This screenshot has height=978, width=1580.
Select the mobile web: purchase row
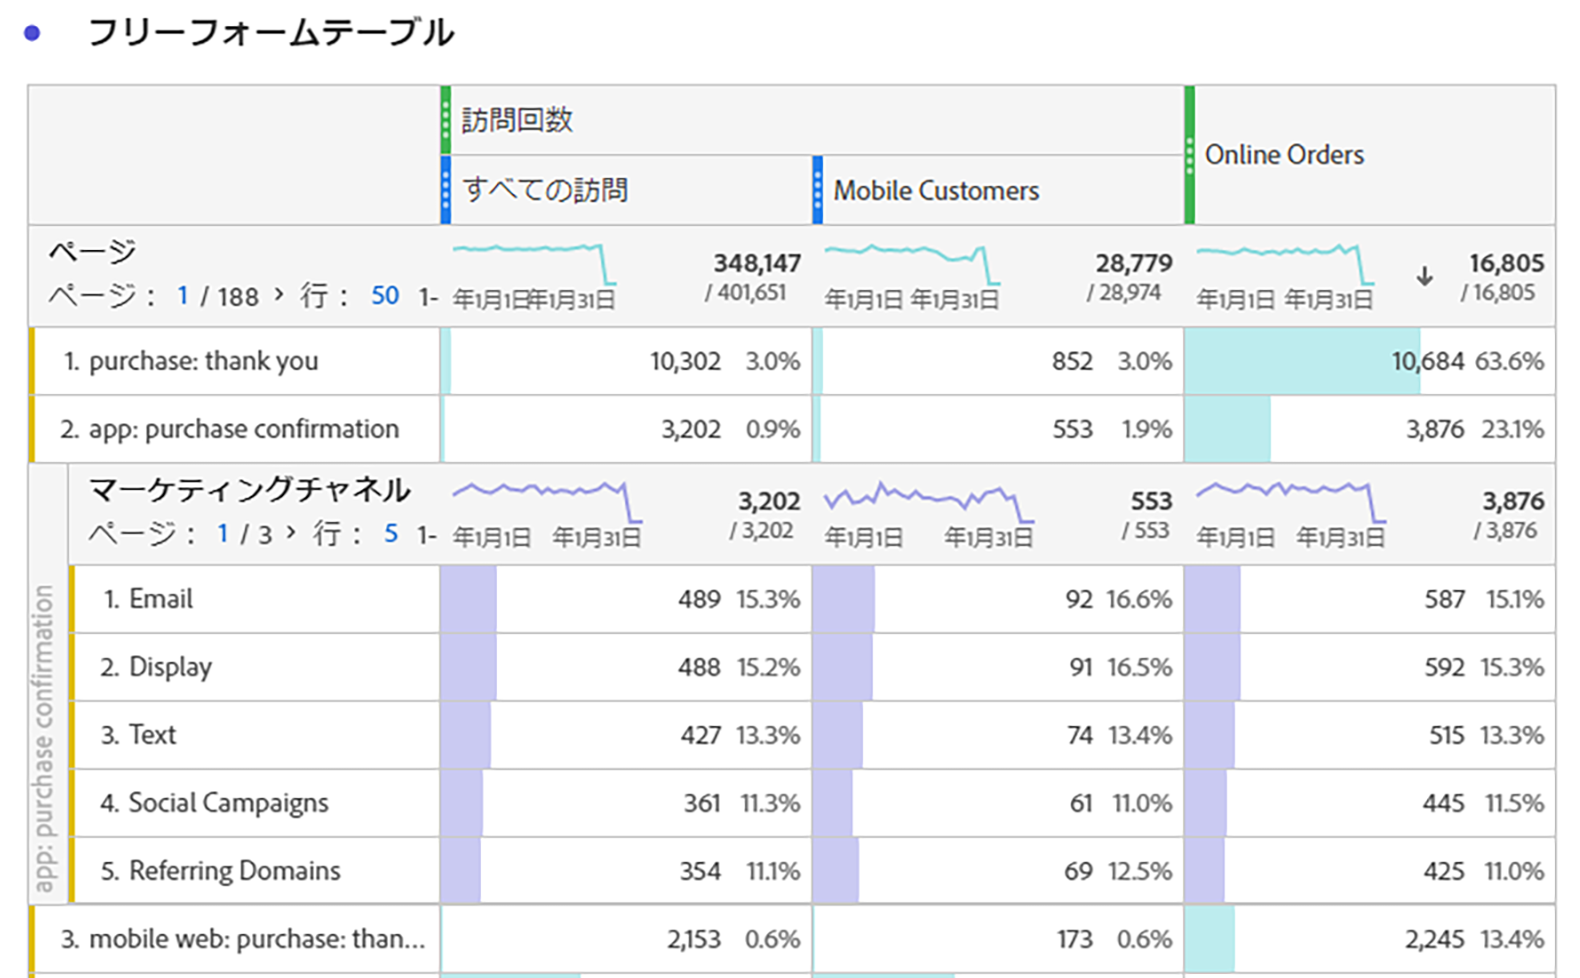[x=242, y=939]
